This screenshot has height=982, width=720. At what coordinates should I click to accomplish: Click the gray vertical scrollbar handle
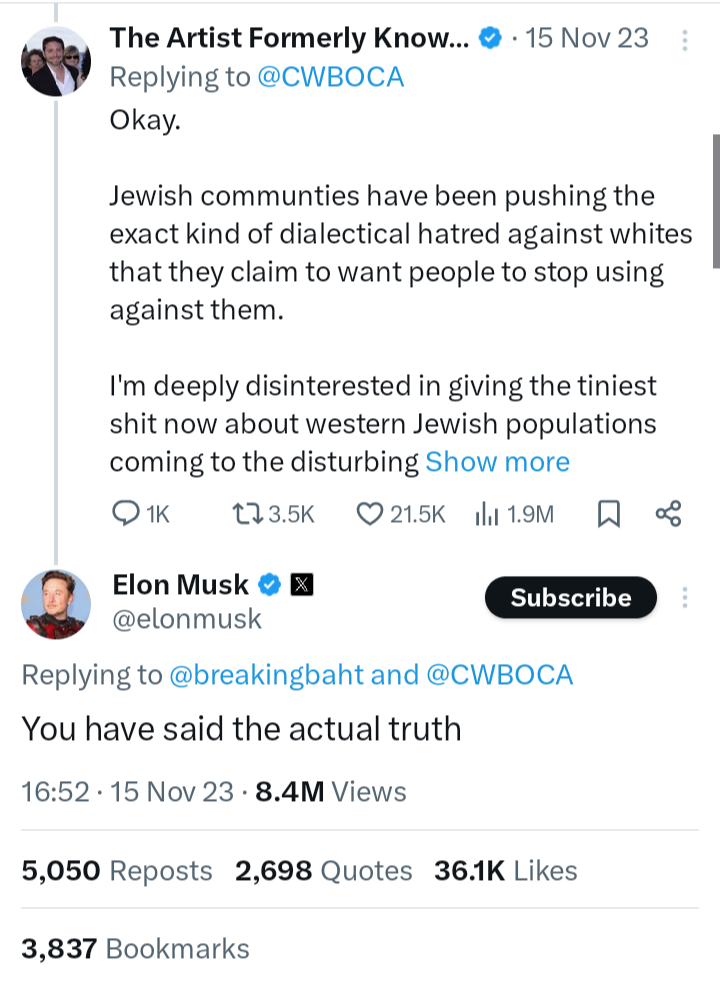click(x=716, y=201)
